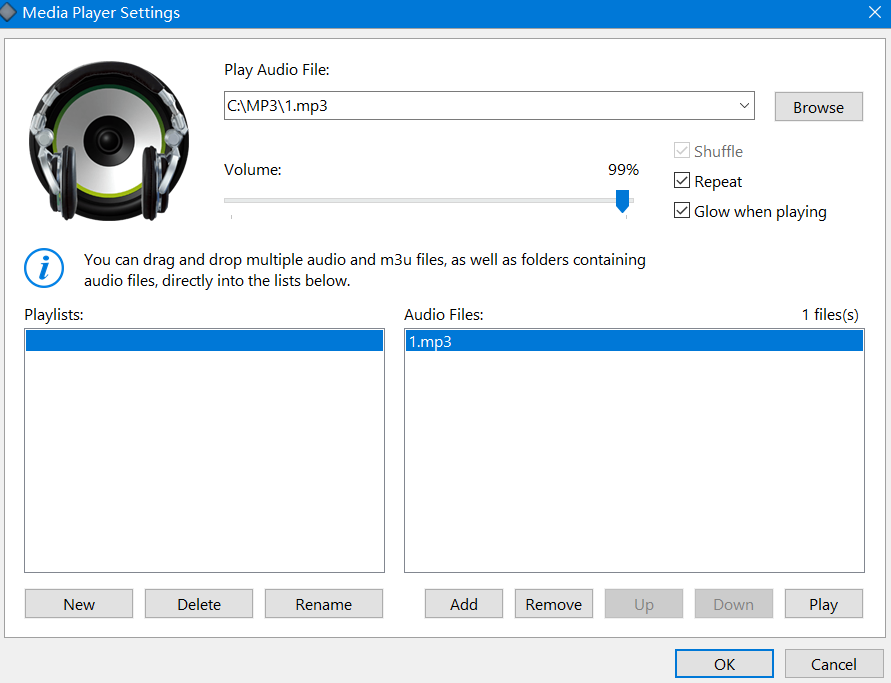The image size is (891, 683).
Task: Click the grayed Shuffle checkbox
Action: [682, 151]
